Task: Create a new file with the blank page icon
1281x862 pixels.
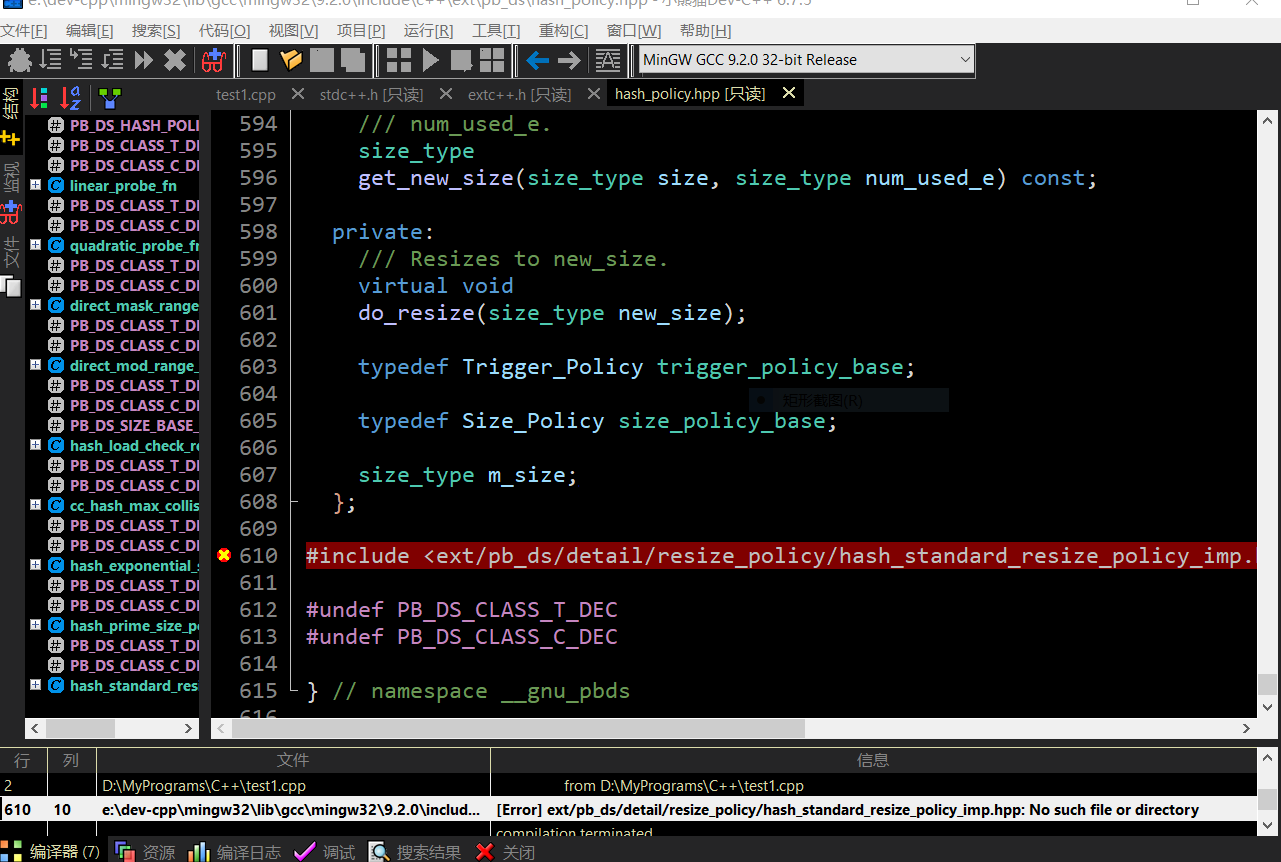Action: point(260,60)
